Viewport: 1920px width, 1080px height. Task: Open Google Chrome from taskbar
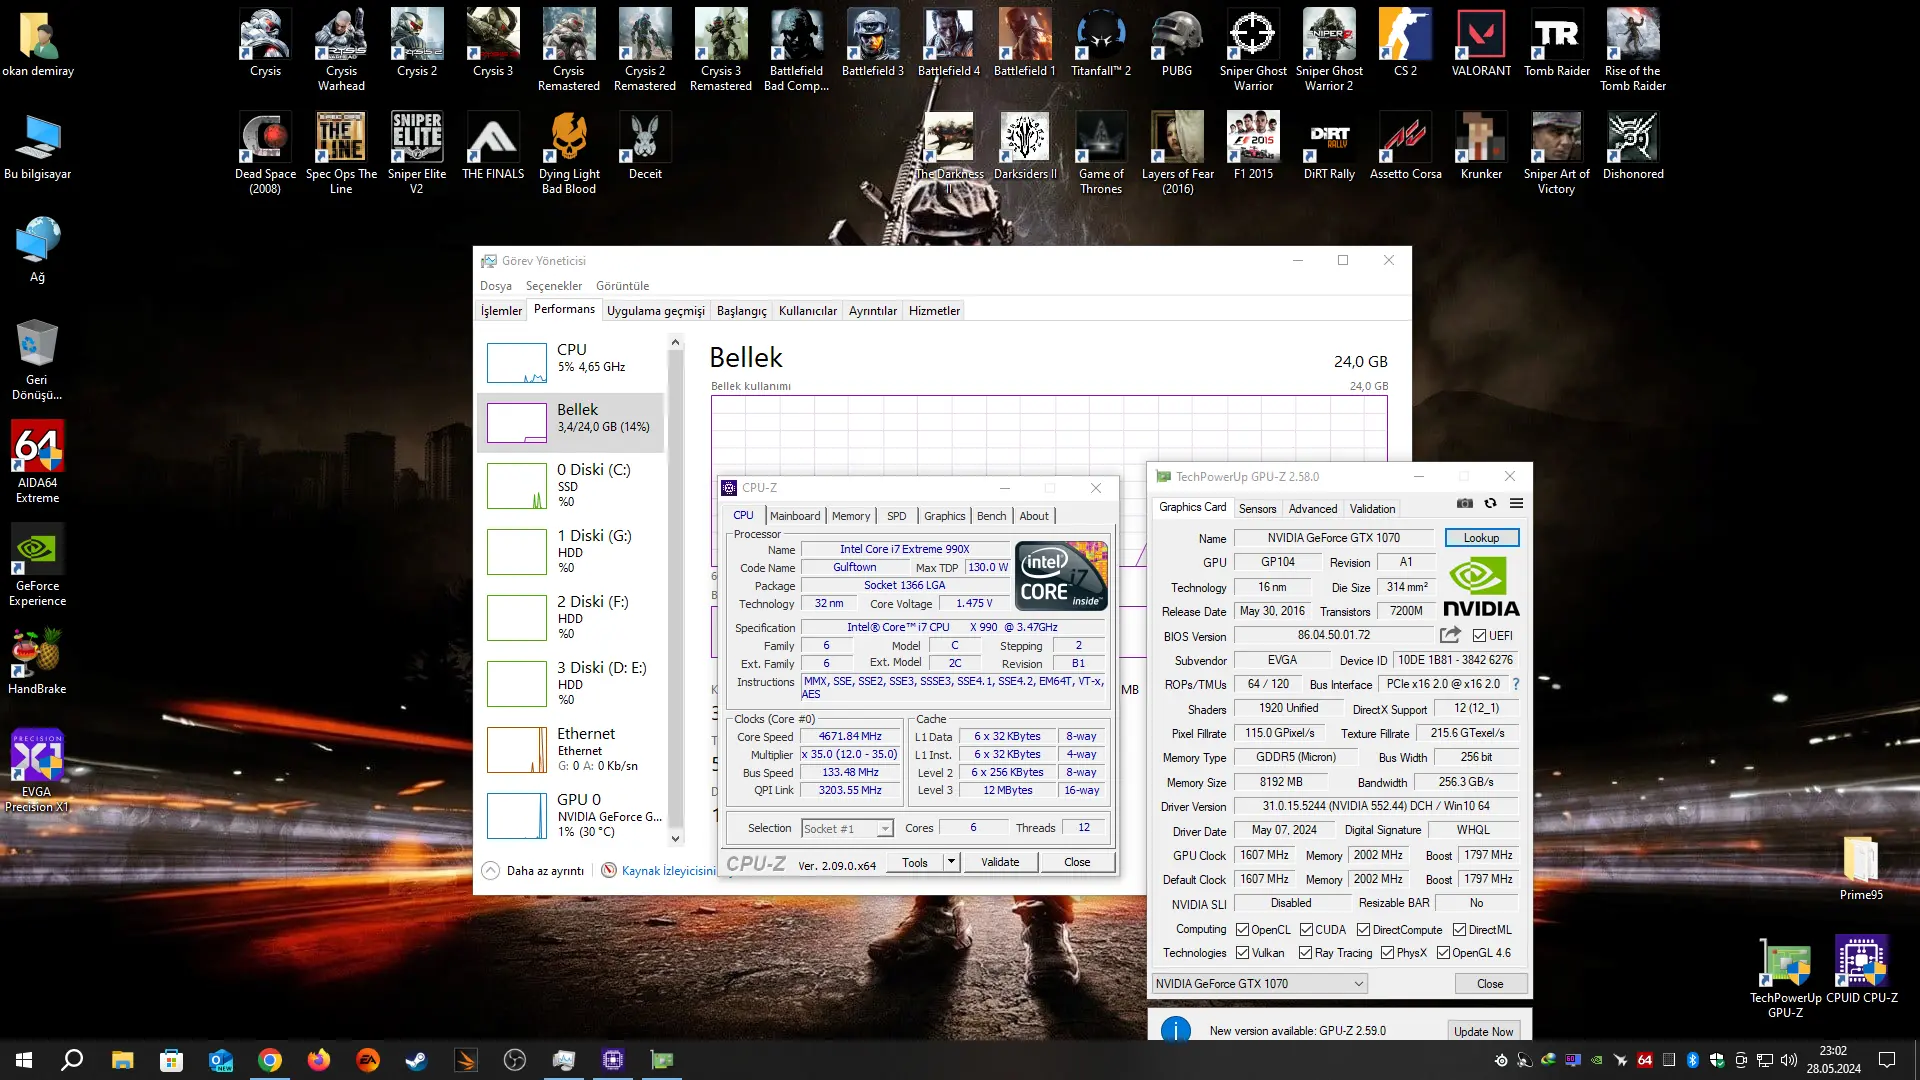point(270,1060)
